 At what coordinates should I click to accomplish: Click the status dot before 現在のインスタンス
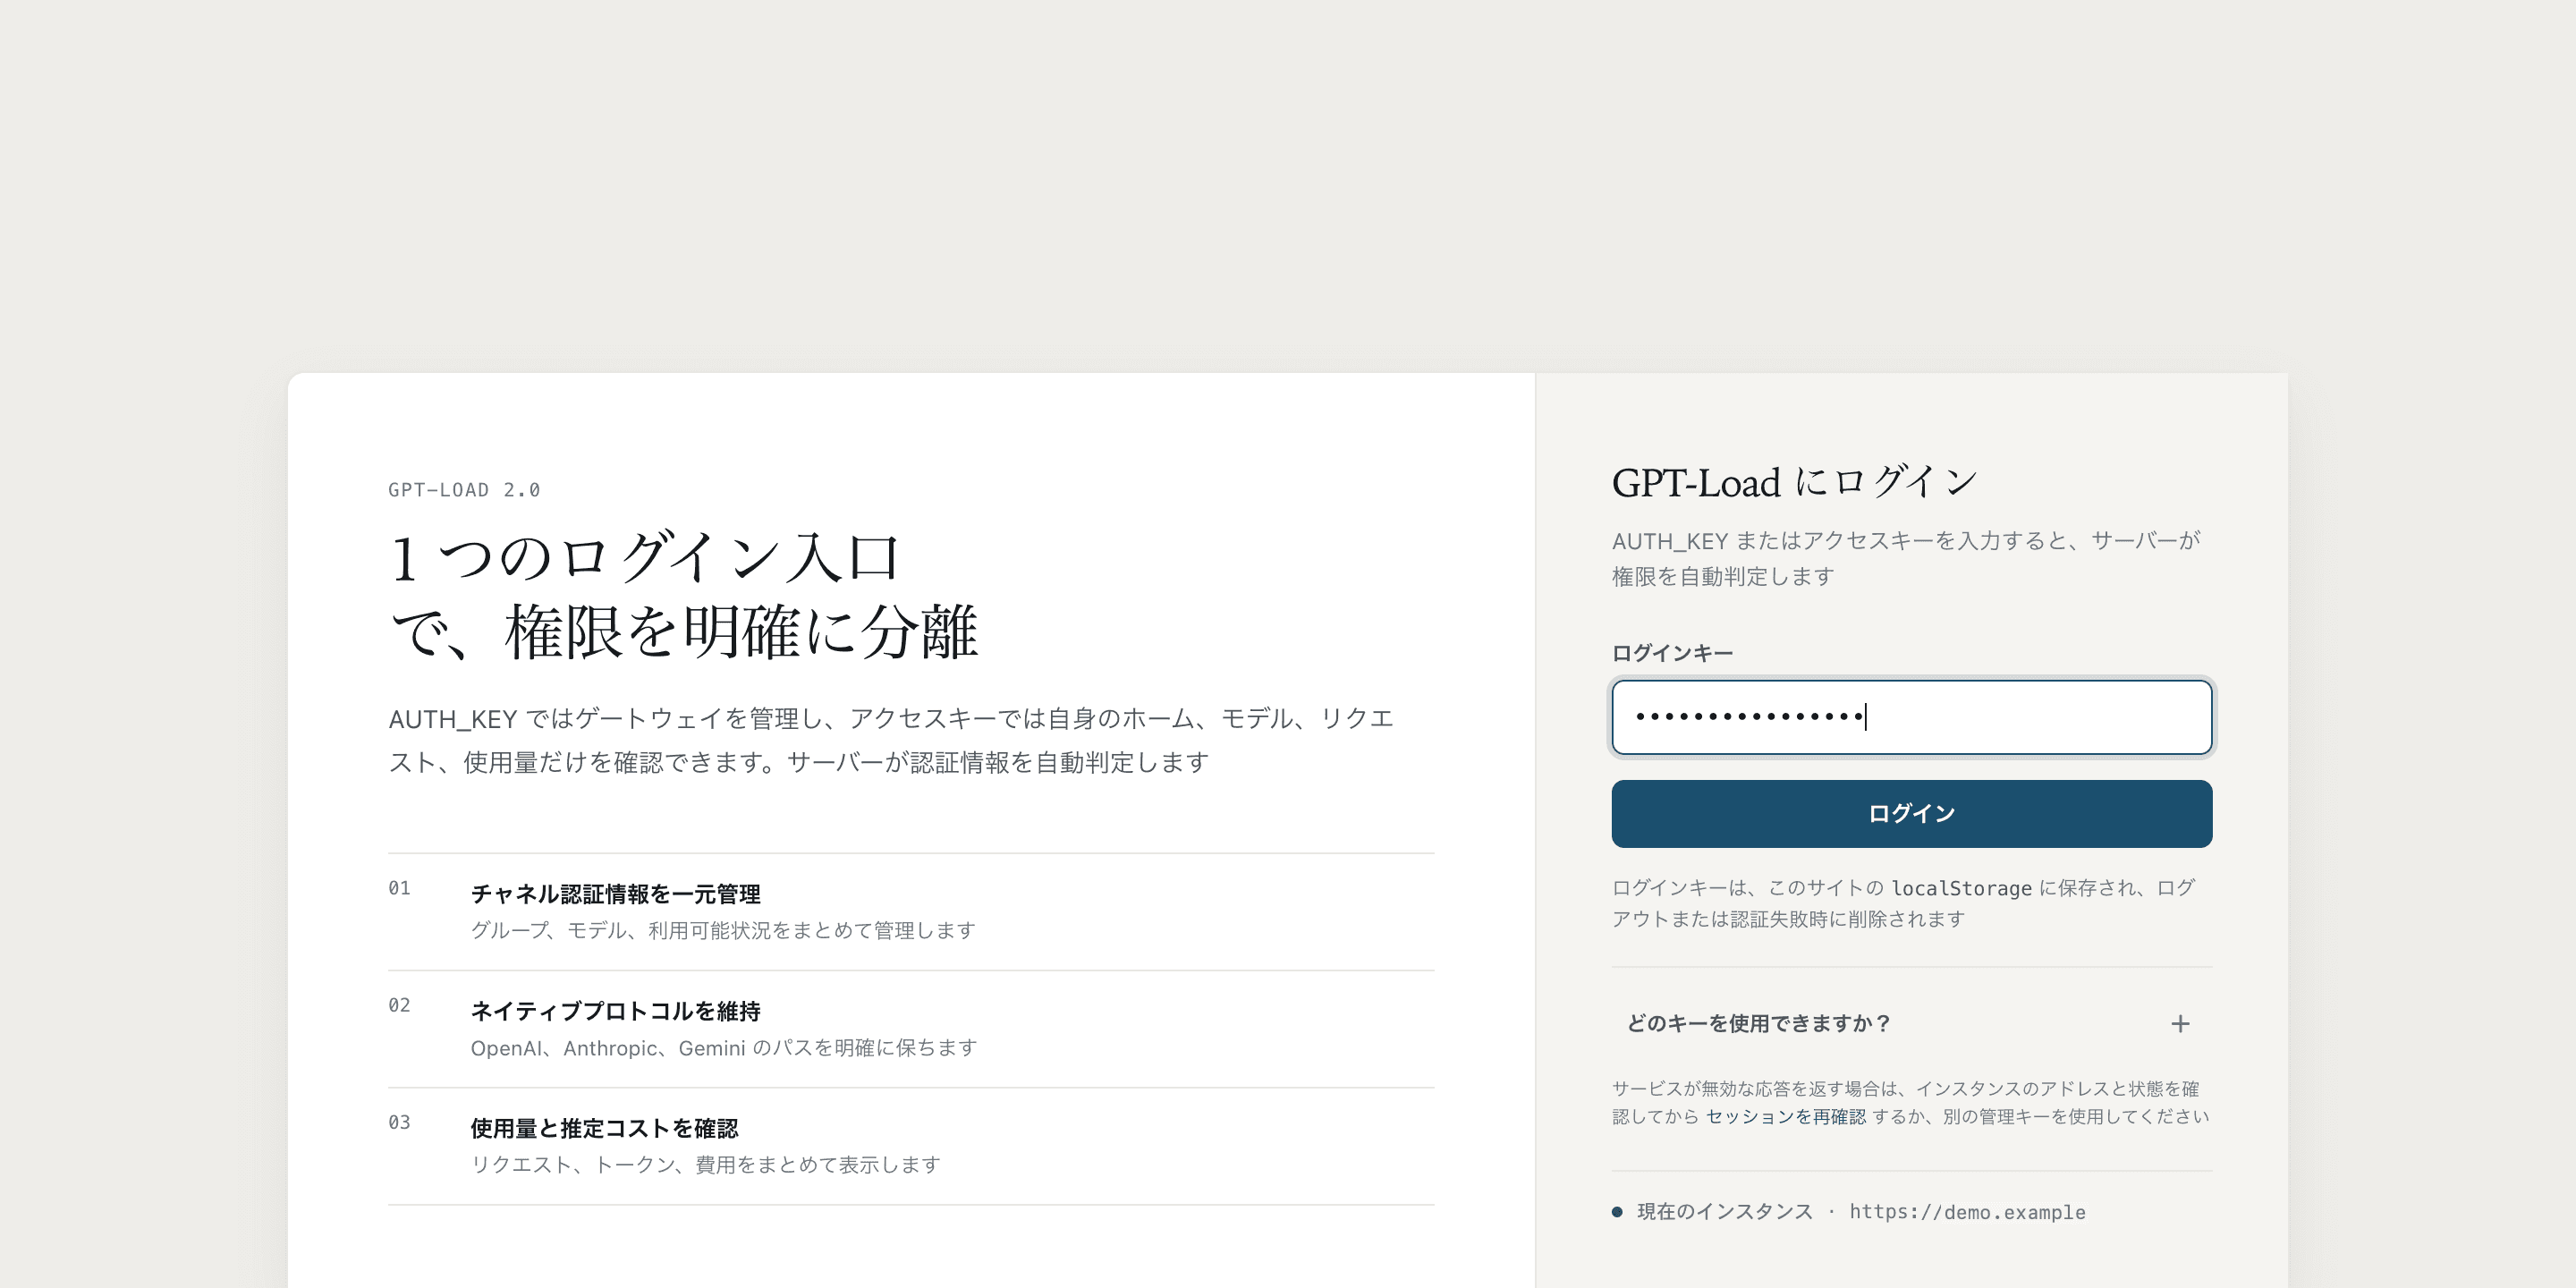point(1617,1212)
